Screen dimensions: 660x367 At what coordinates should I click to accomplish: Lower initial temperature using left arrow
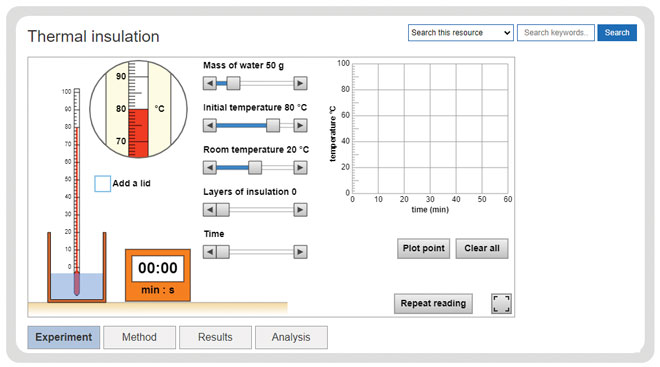coord(209,125)
